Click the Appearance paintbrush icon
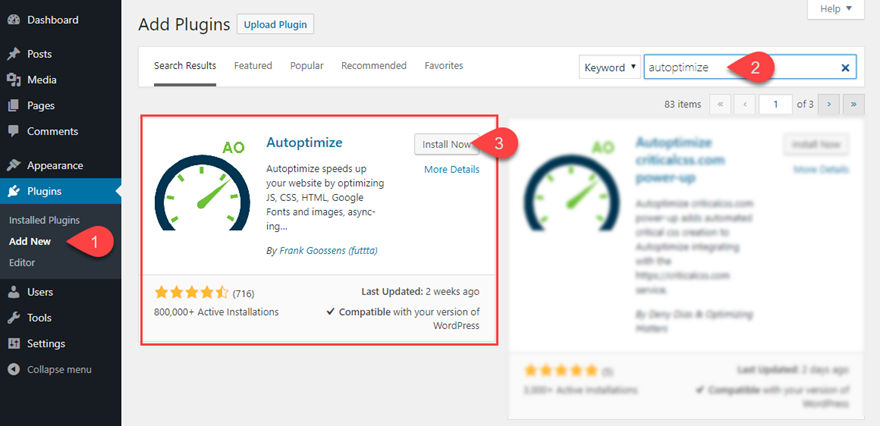 coord(14,166)
